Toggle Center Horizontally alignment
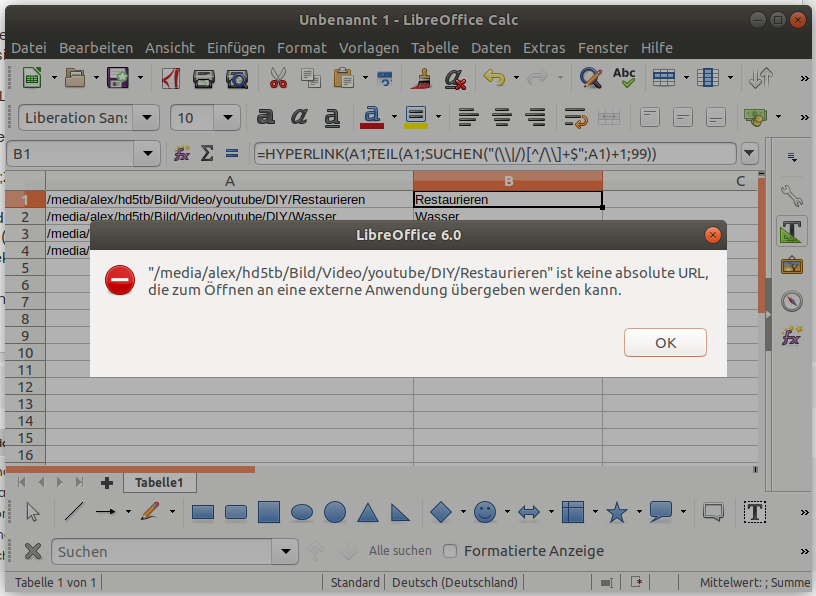Screen dimensions: 816x596 [502, 117]
